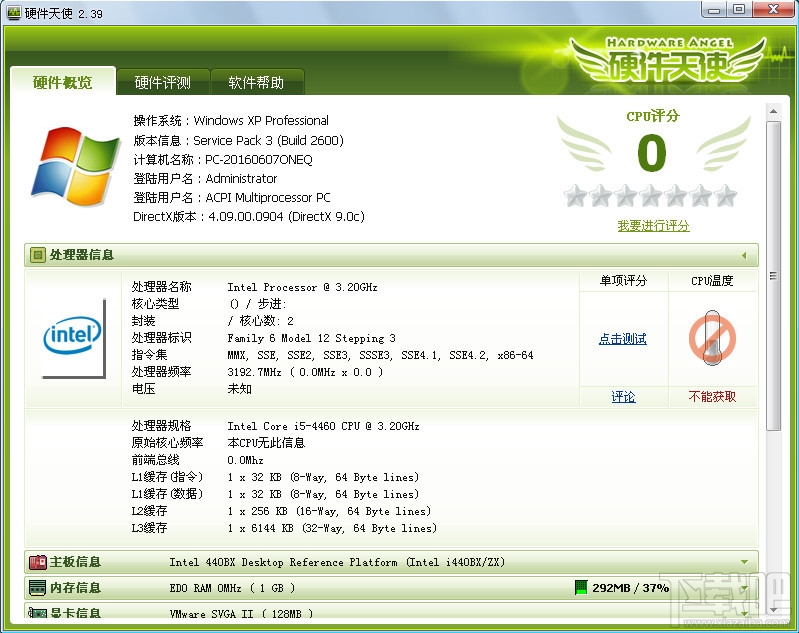Minimize the 硬件天使 window
This screenshot has width=799, height=633.
714,10
